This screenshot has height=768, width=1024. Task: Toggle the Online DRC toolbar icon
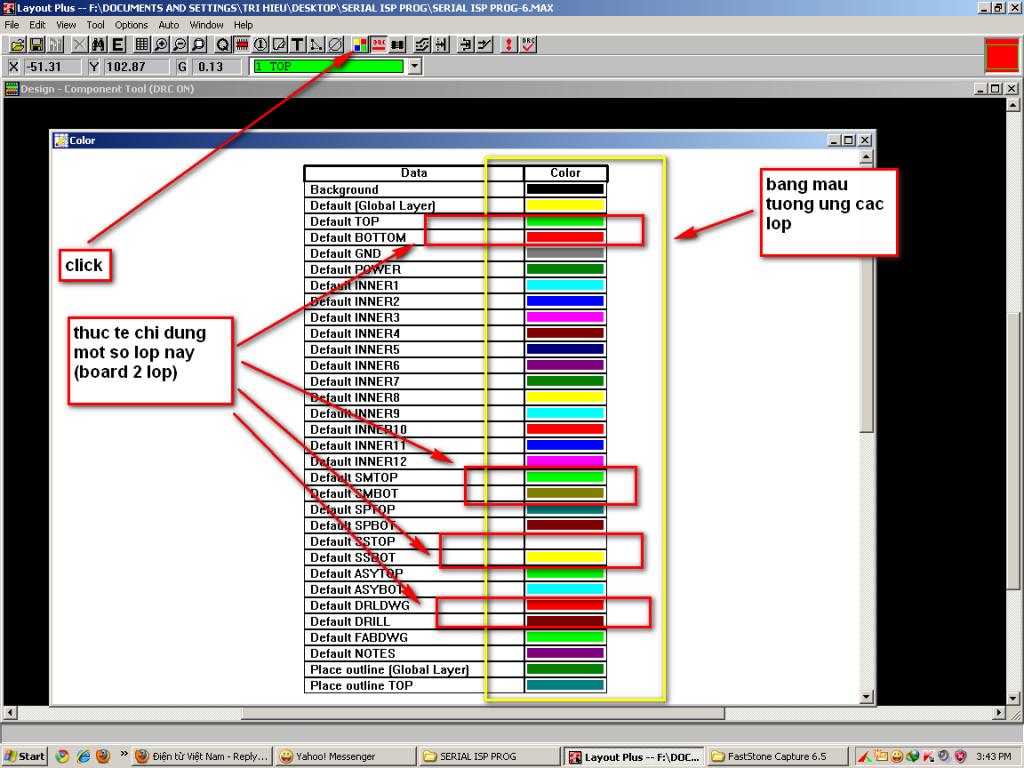coord(379,44)
